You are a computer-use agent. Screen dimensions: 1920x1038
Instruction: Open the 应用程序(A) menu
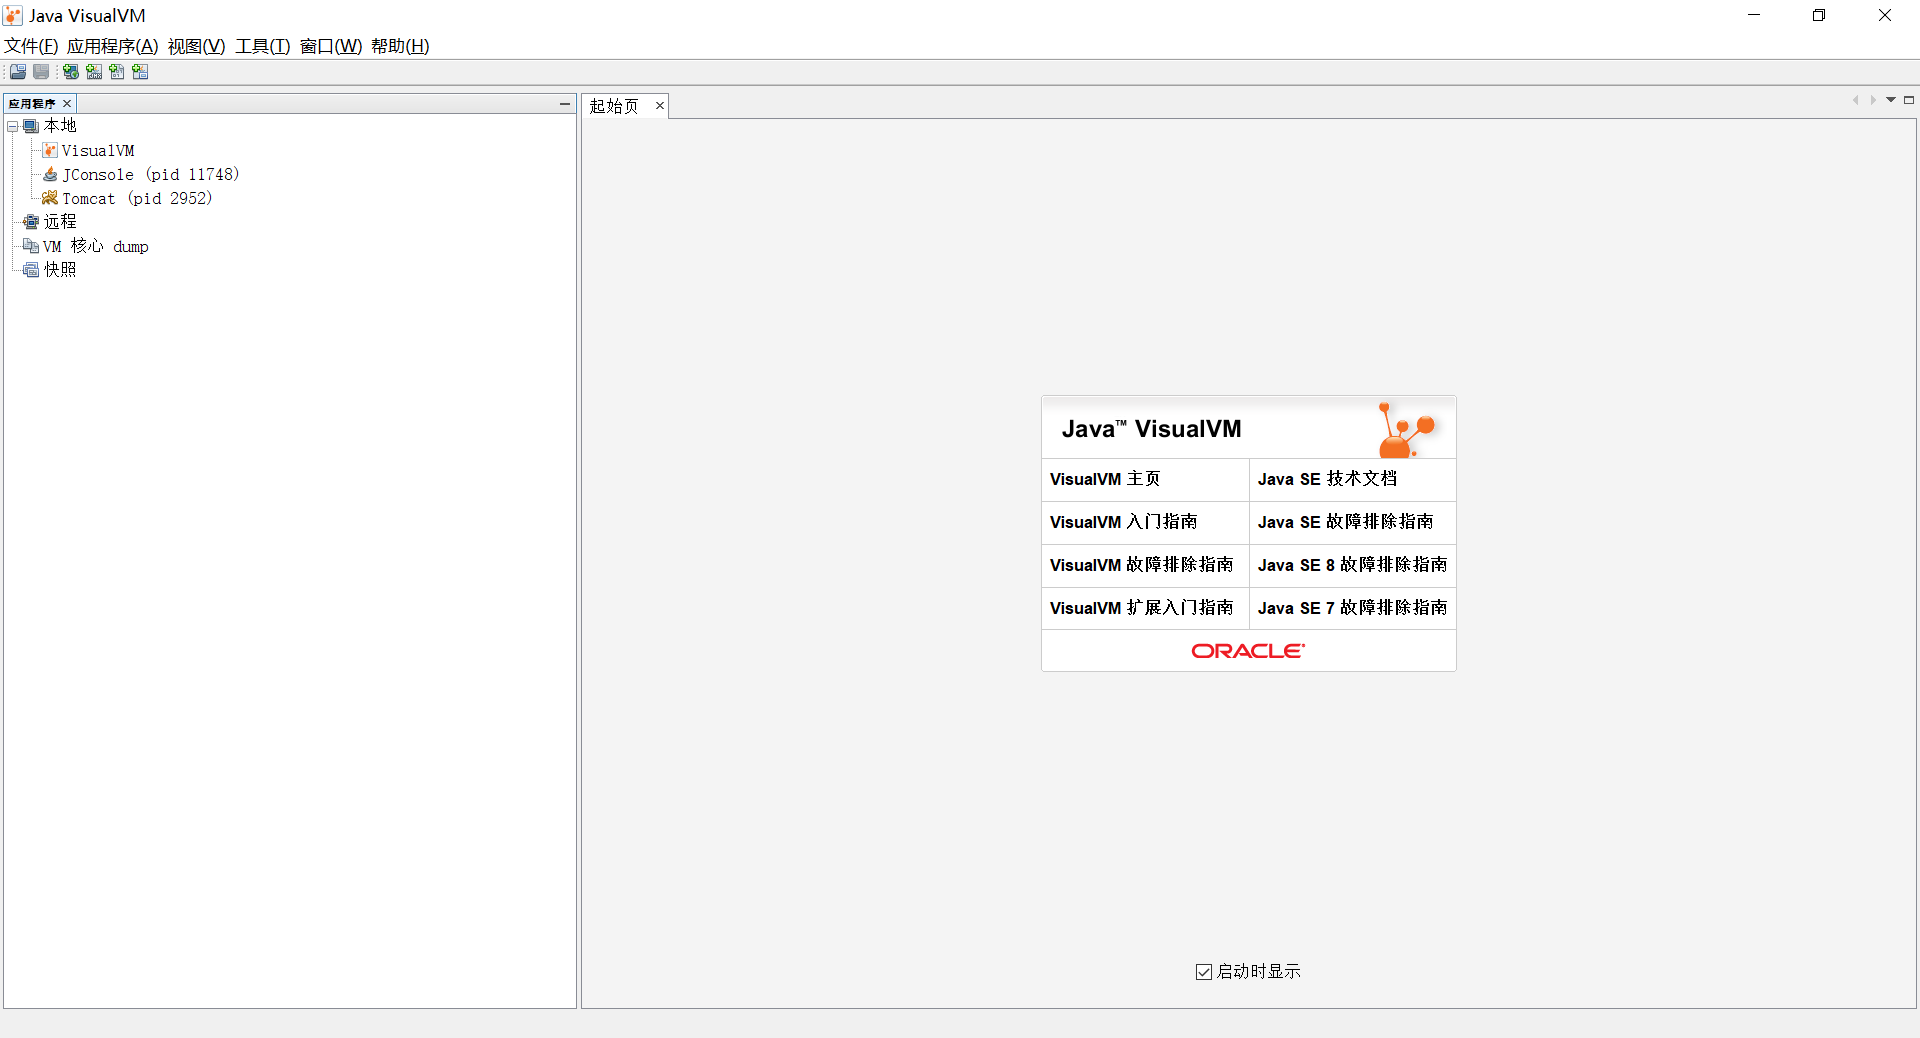pos(113,46)
